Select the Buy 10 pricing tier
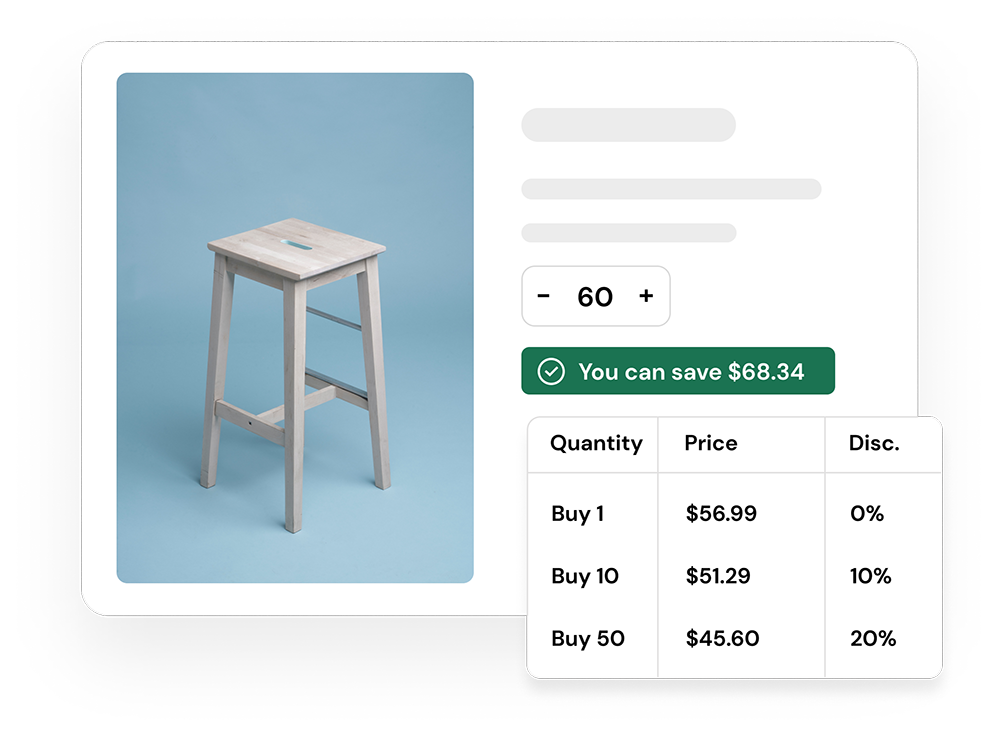Screen dimensions: 1000x738 click(x=585, y=576)
